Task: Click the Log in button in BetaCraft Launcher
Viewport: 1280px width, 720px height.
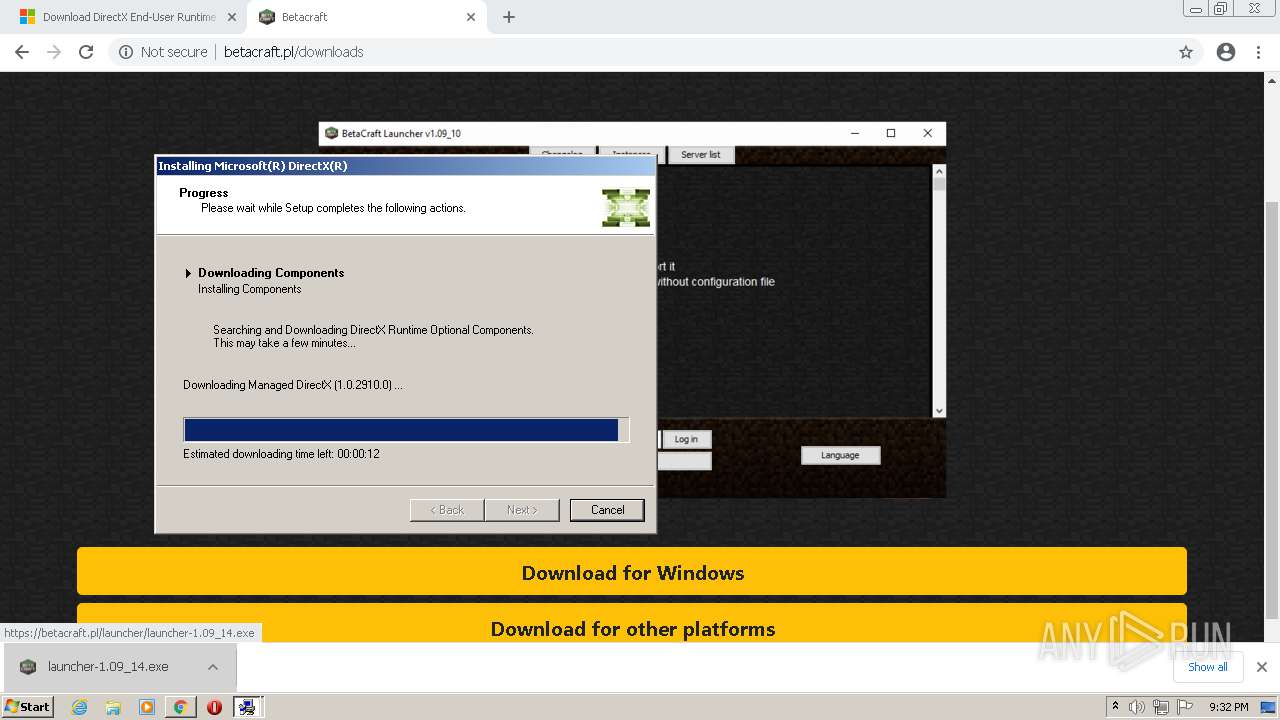Action: tap(686, 439)
